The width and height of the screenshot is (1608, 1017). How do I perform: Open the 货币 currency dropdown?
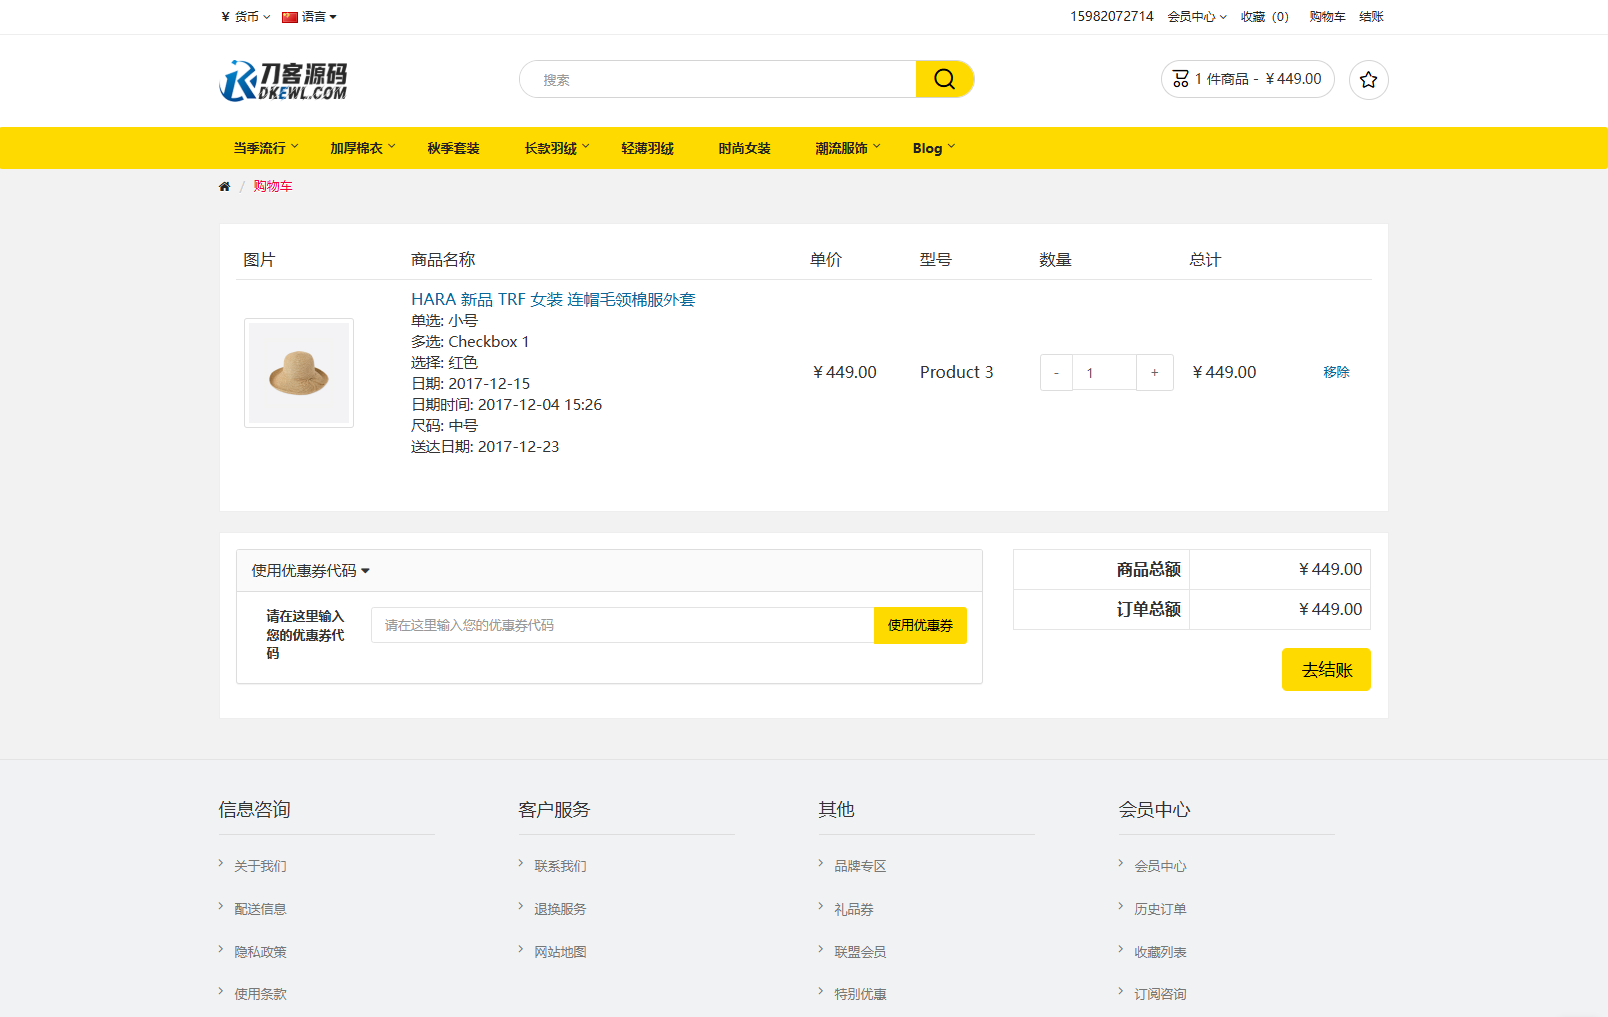coord(244,17)
